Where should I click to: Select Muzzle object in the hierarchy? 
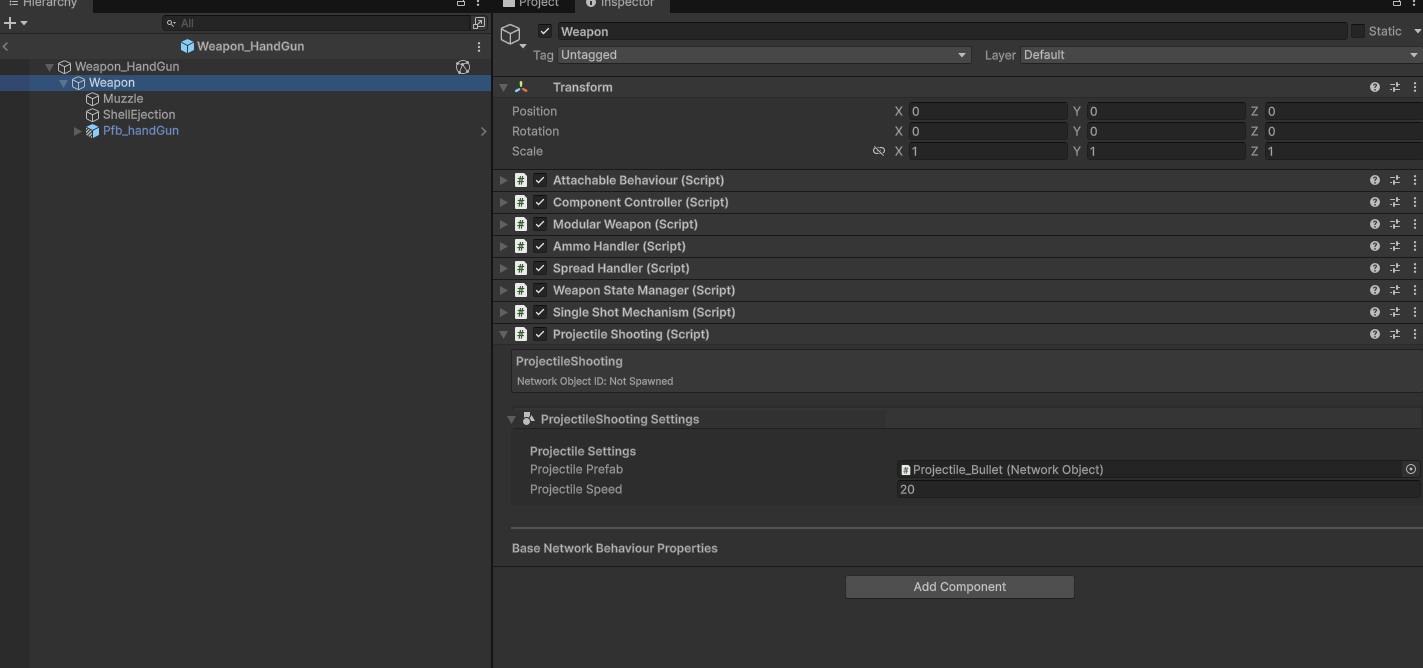pos(123,99)
